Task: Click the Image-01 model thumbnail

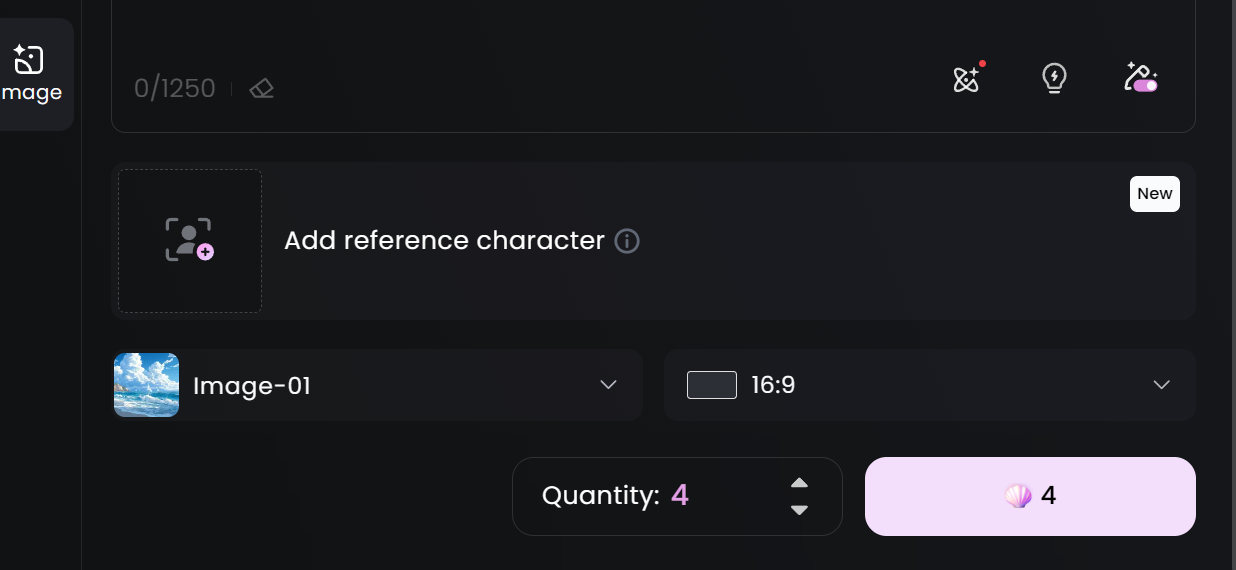Action: click(147, 385)
